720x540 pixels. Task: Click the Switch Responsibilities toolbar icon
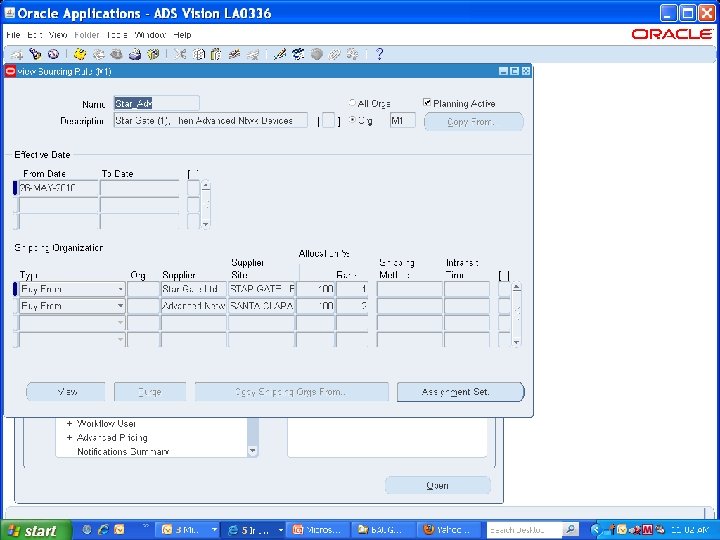[x=116, y=55]
